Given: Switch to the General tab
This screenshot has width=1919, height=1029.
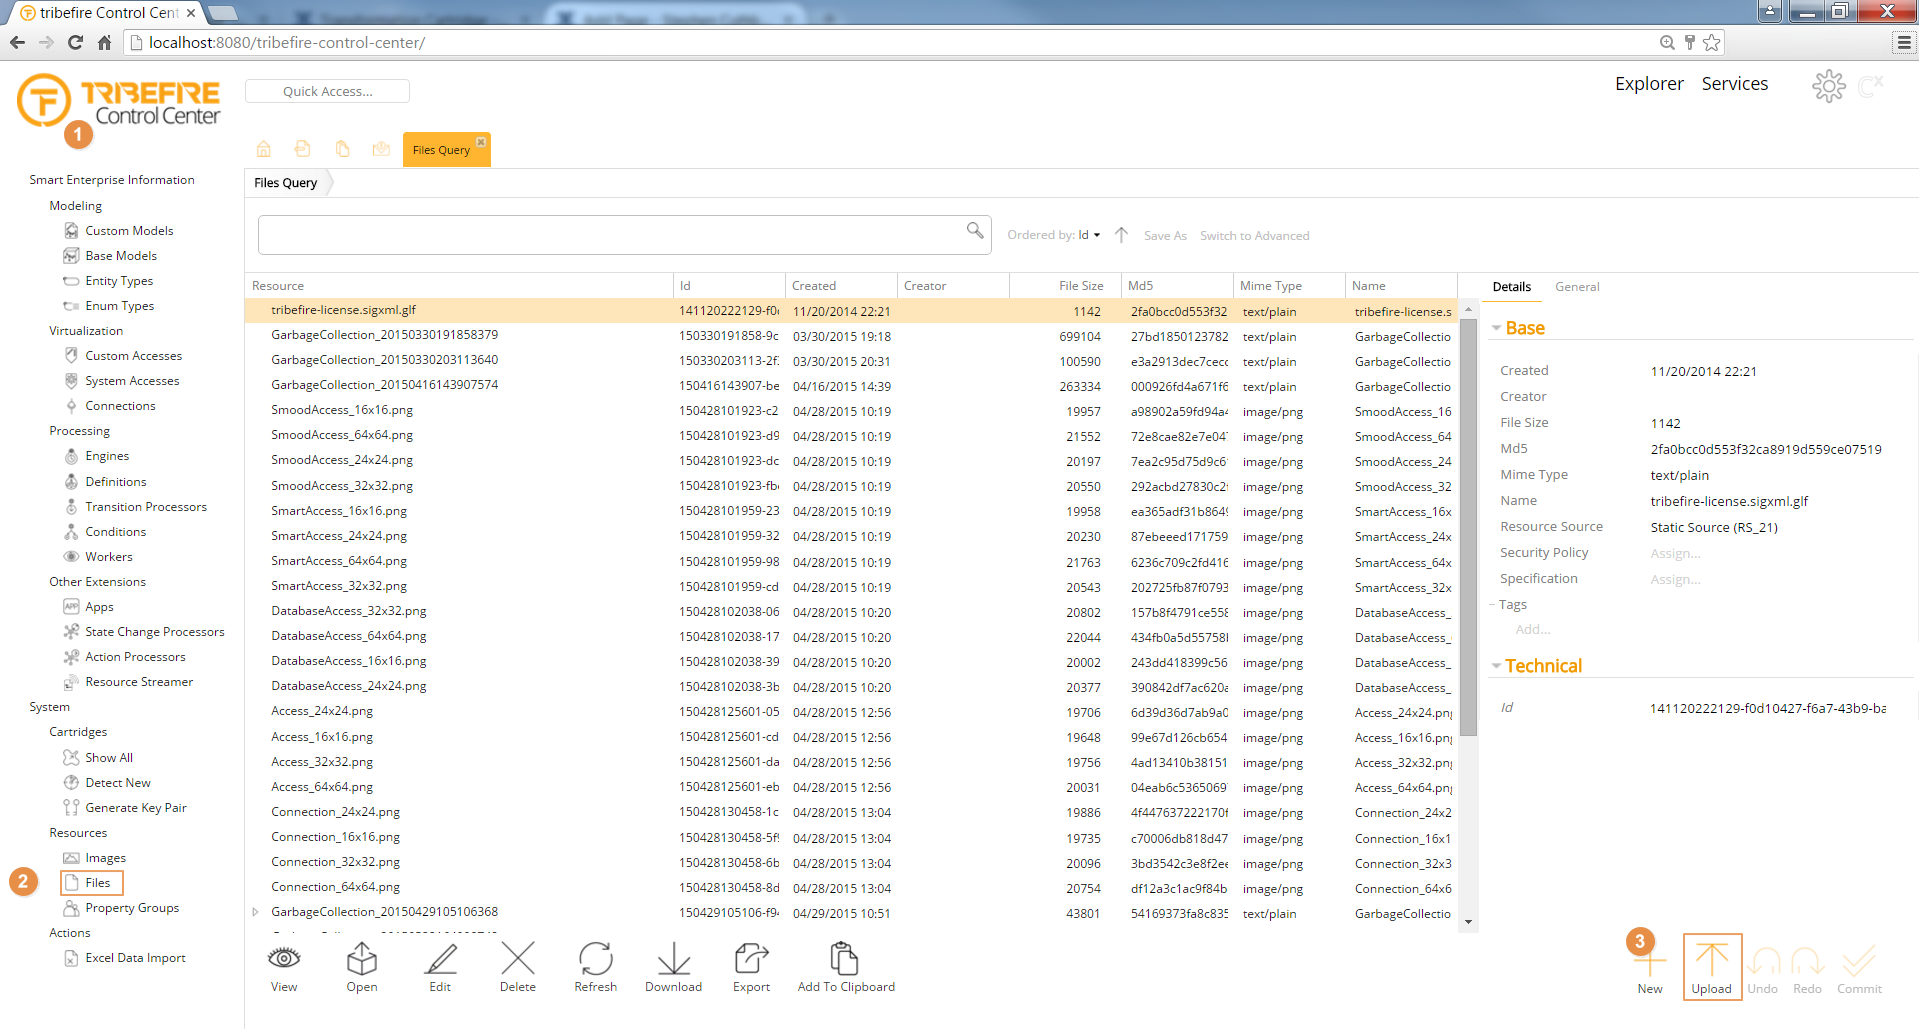Looking at the screenshot, I should [1576, 287].
